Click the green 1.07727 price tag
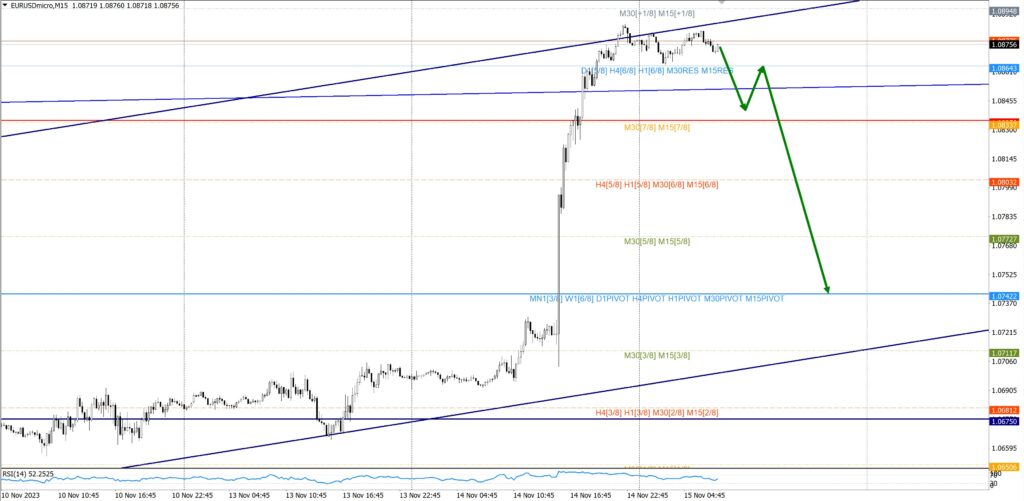 click(1004, 239)
